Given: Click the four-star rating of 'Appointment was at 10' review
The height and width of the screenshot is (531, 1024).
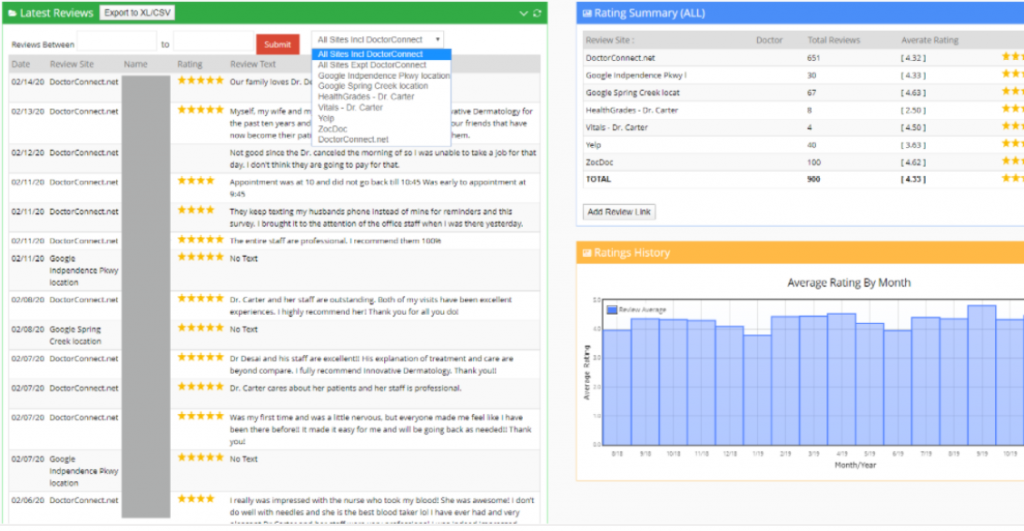Looking at the screenshot, I should pyautogui.click(x=196, y=180).
